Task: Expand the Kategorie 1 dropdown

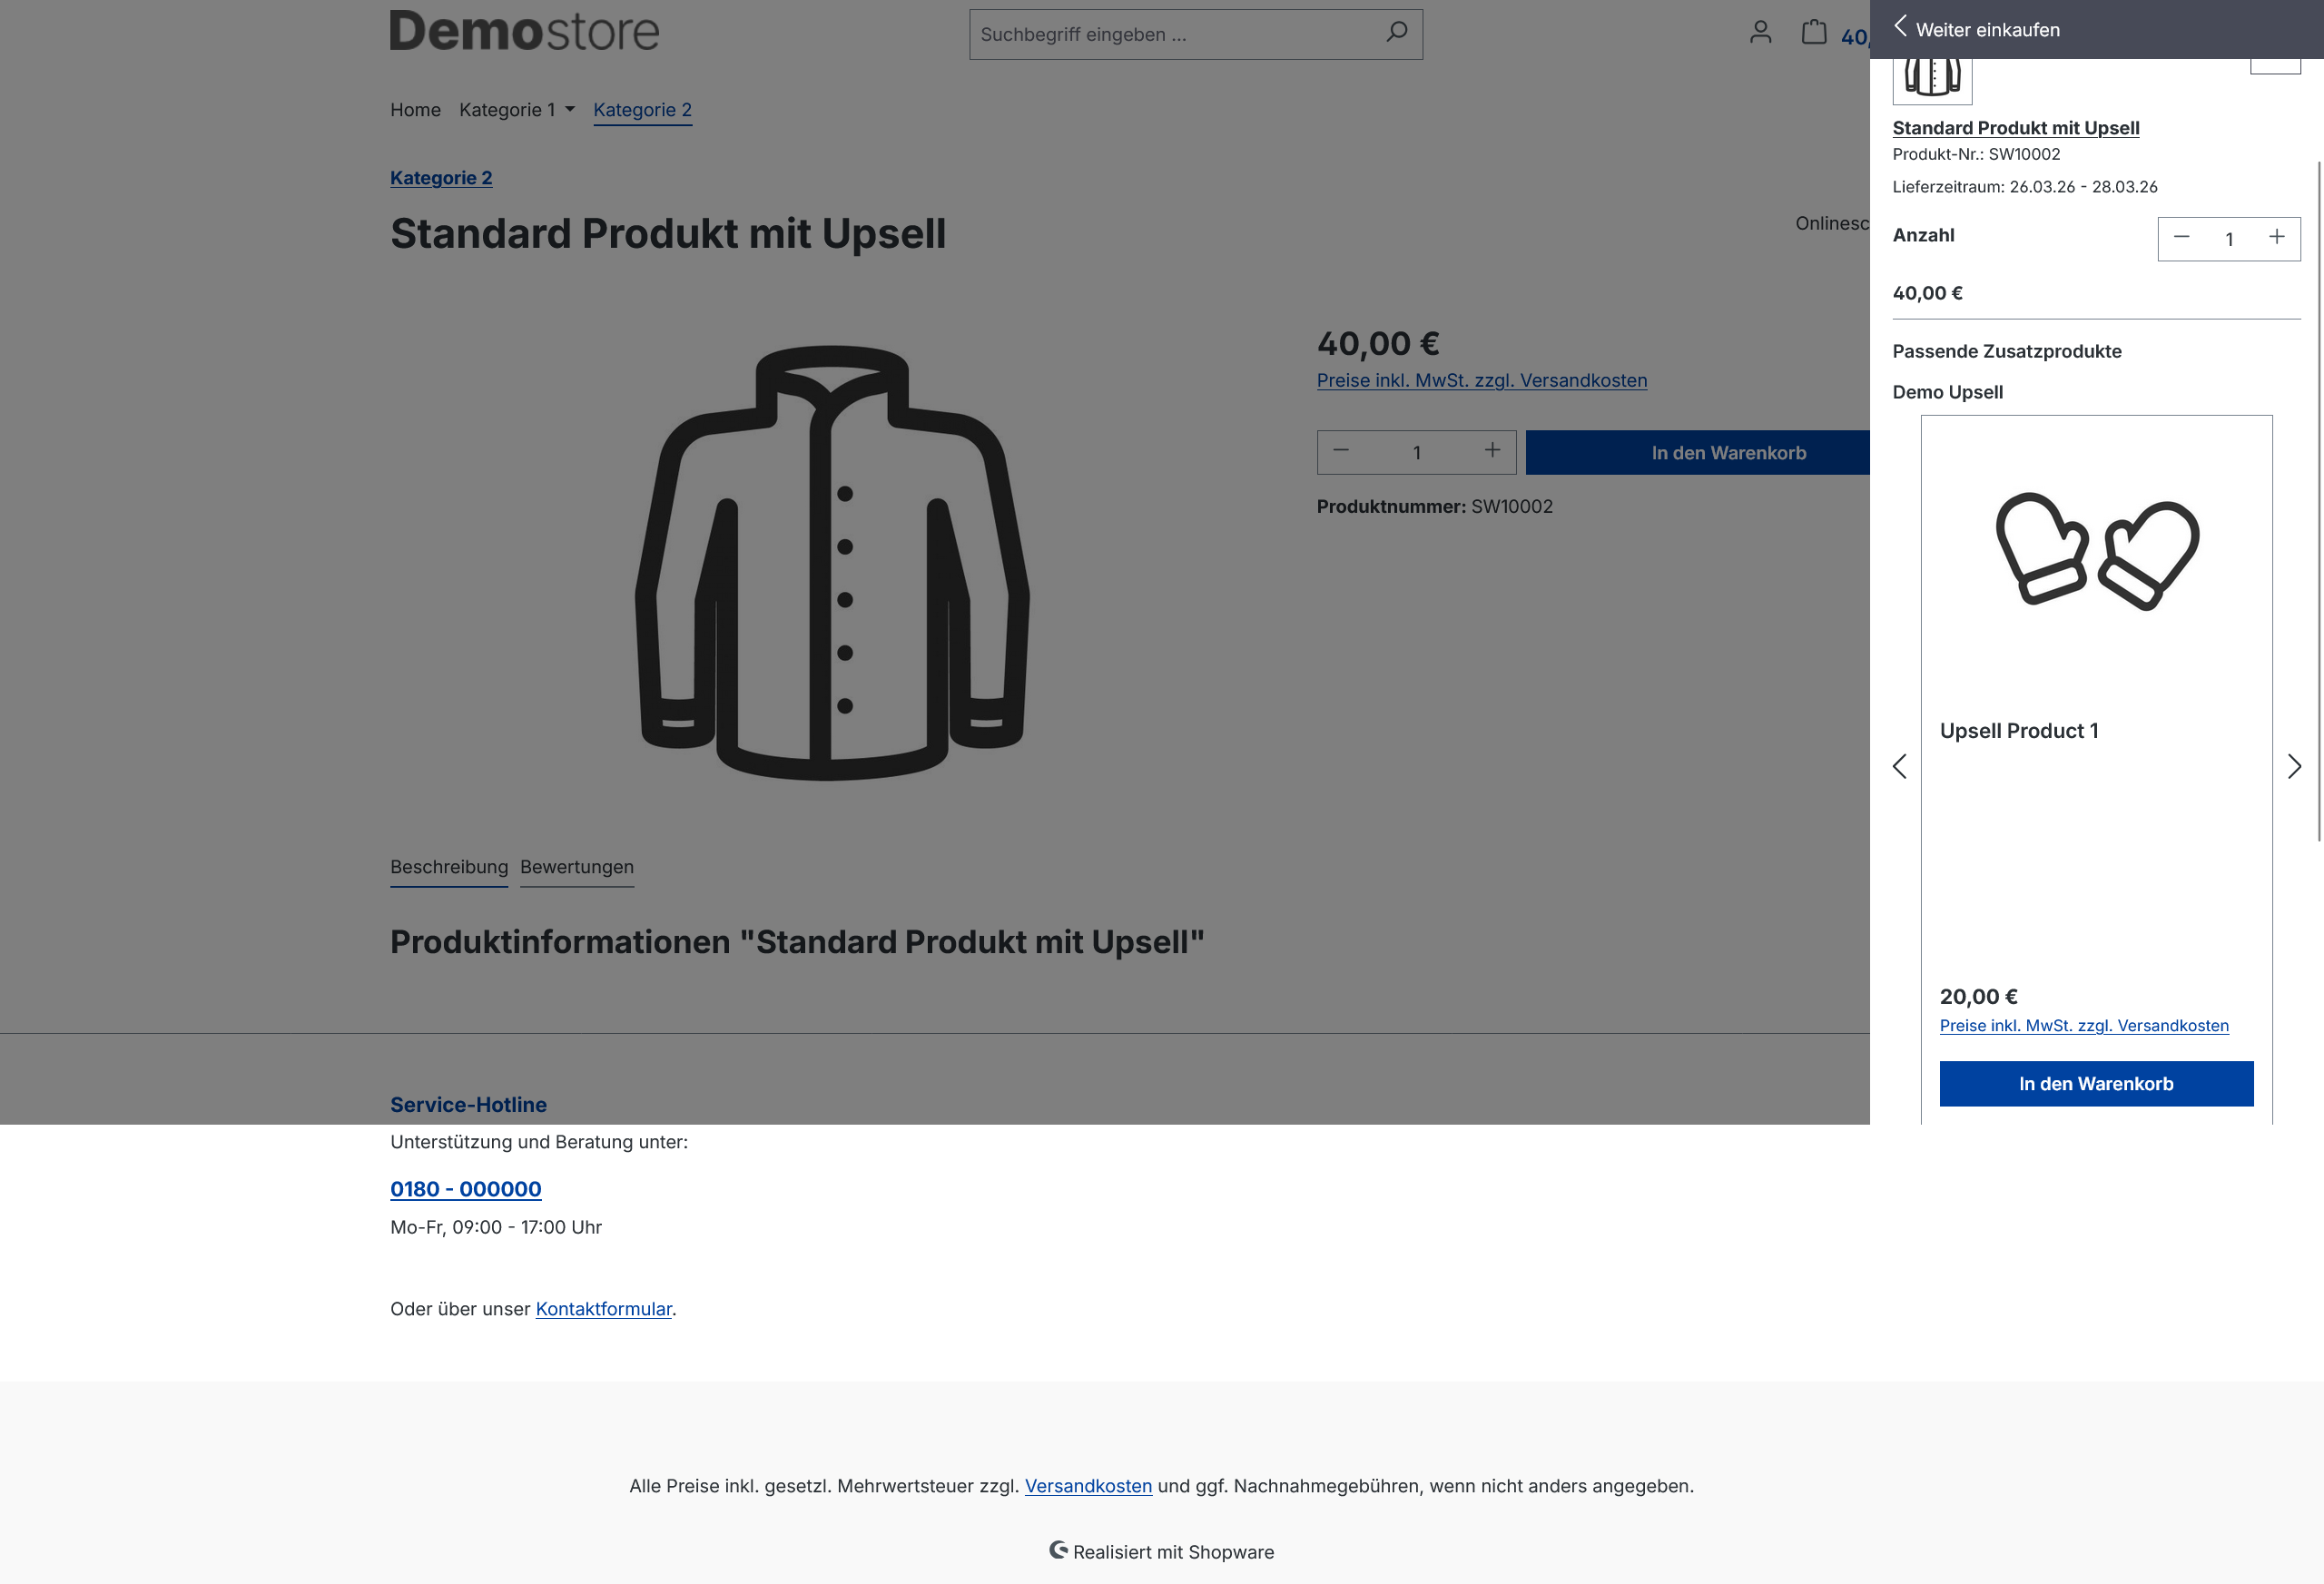Action: (x=517, y=110)
